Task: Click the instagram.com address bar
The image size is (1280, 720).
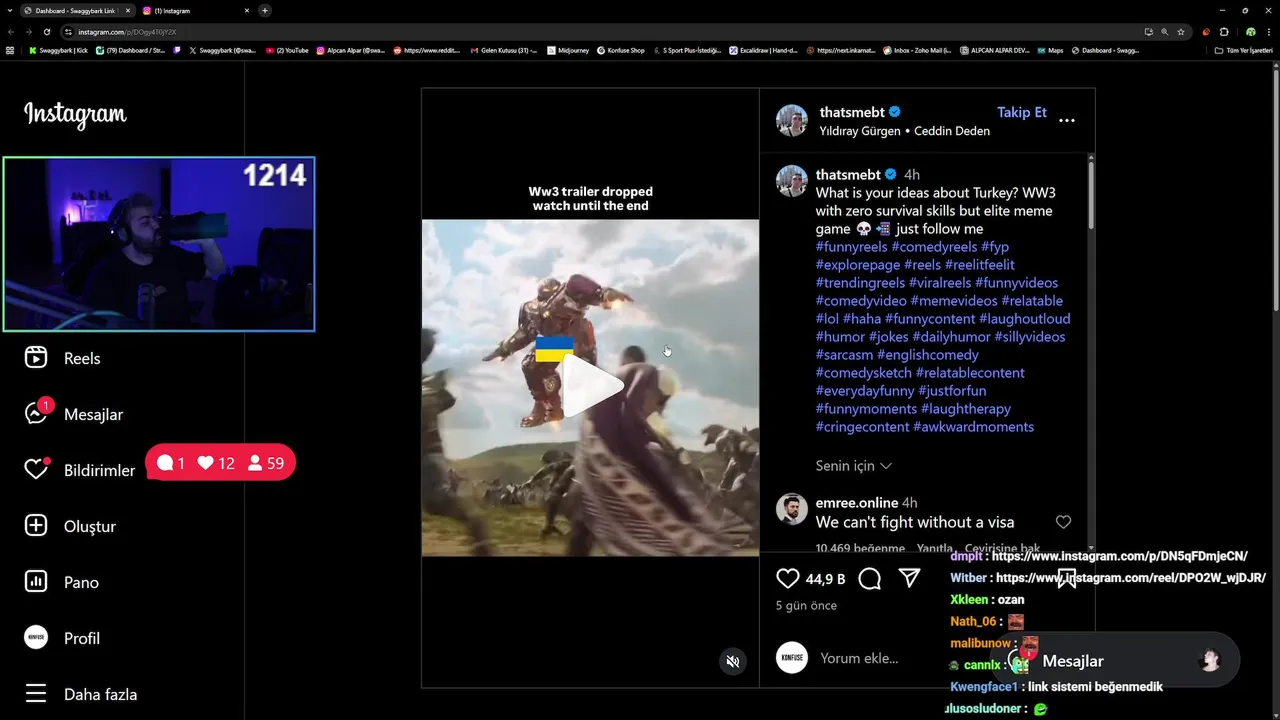Action: tap(600, 32)
